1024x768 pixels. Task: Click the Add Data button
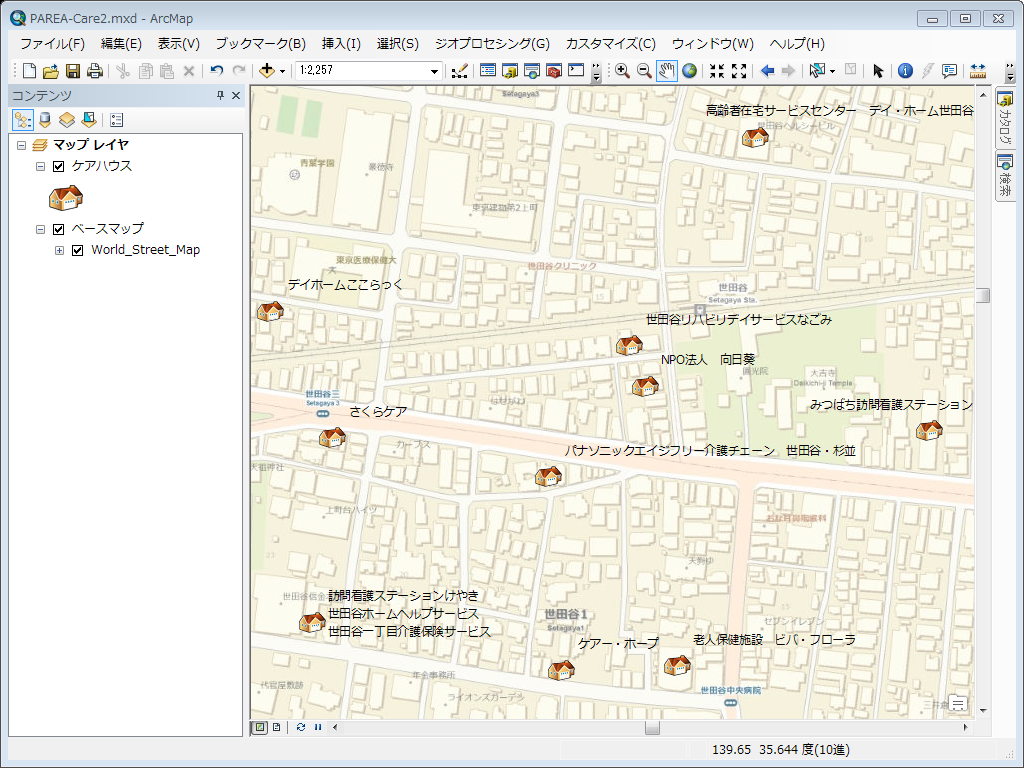point(266,71)
